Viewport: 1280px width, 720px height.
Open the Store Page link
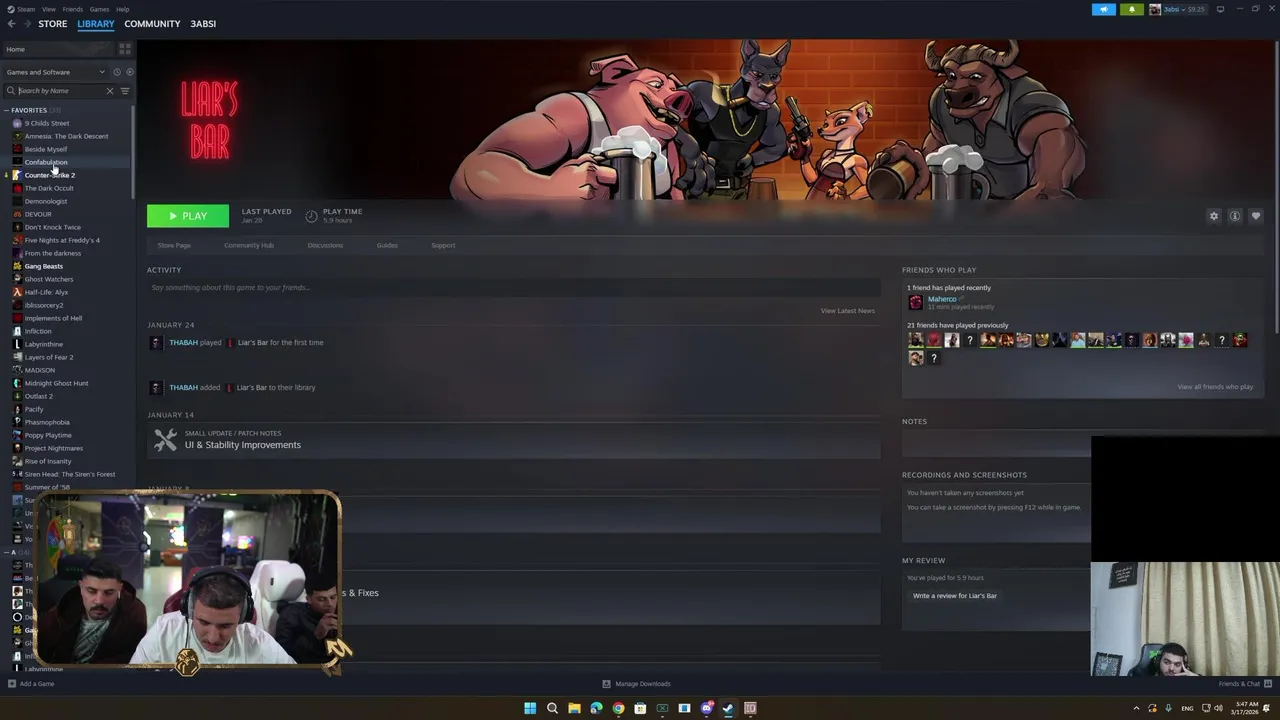(174, 245)
